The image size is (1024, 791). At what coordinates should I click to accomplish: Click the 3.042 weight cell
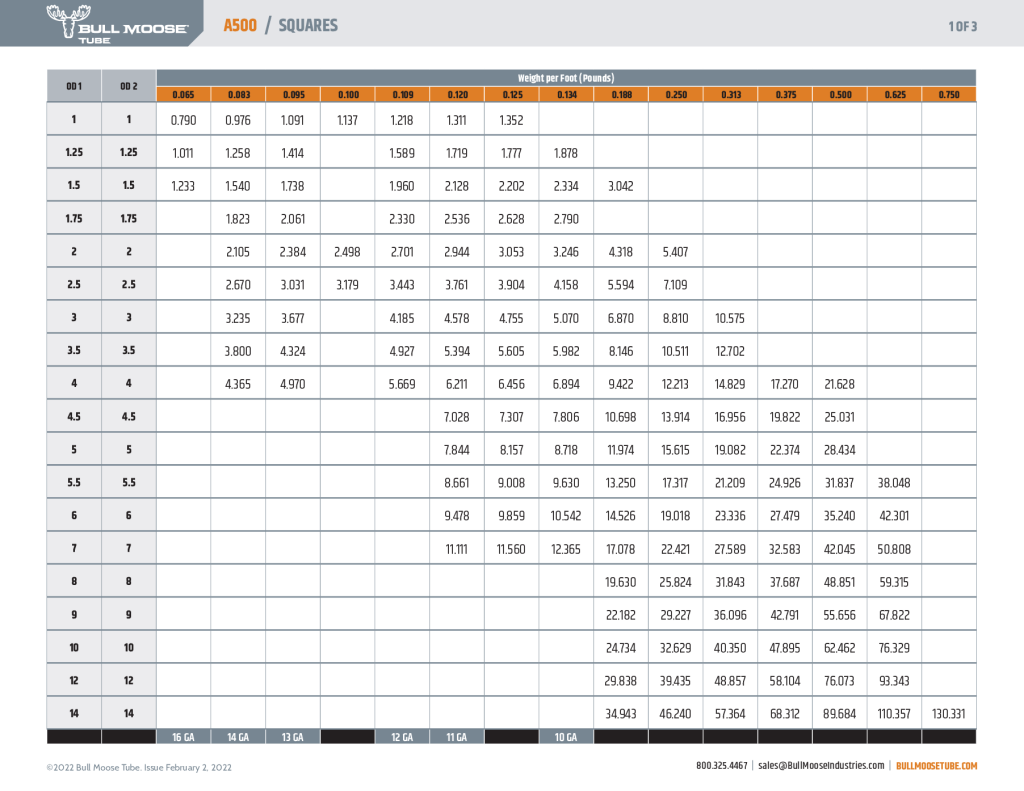click(x=620, y=186)
